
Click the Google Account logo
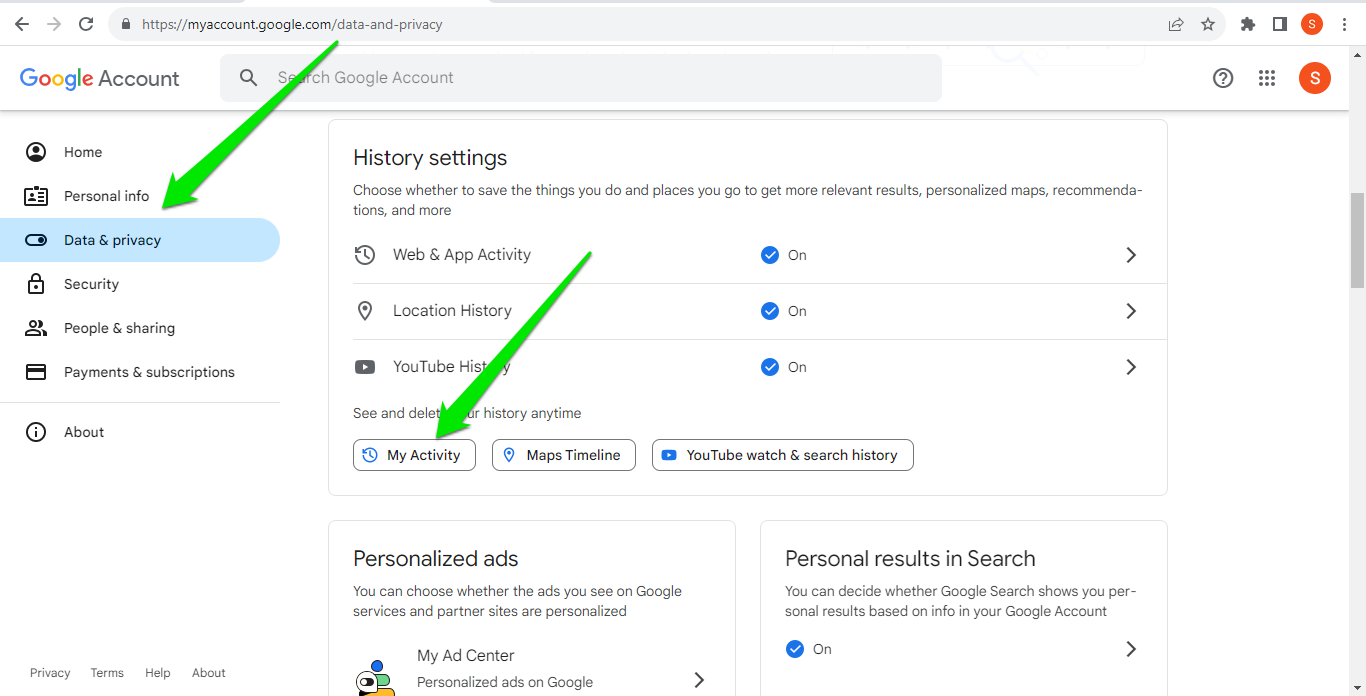pyautogui.click(x=100, y=78)
